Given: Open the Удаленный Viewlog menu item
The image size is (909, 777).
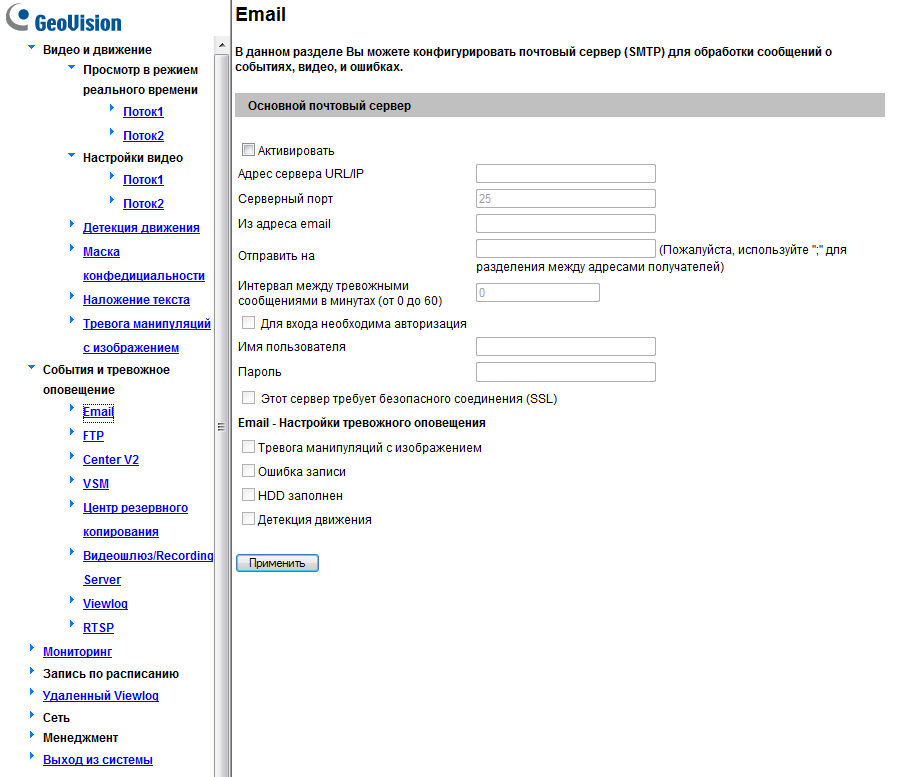Looking at the screenshot, I should coord(100,696).
